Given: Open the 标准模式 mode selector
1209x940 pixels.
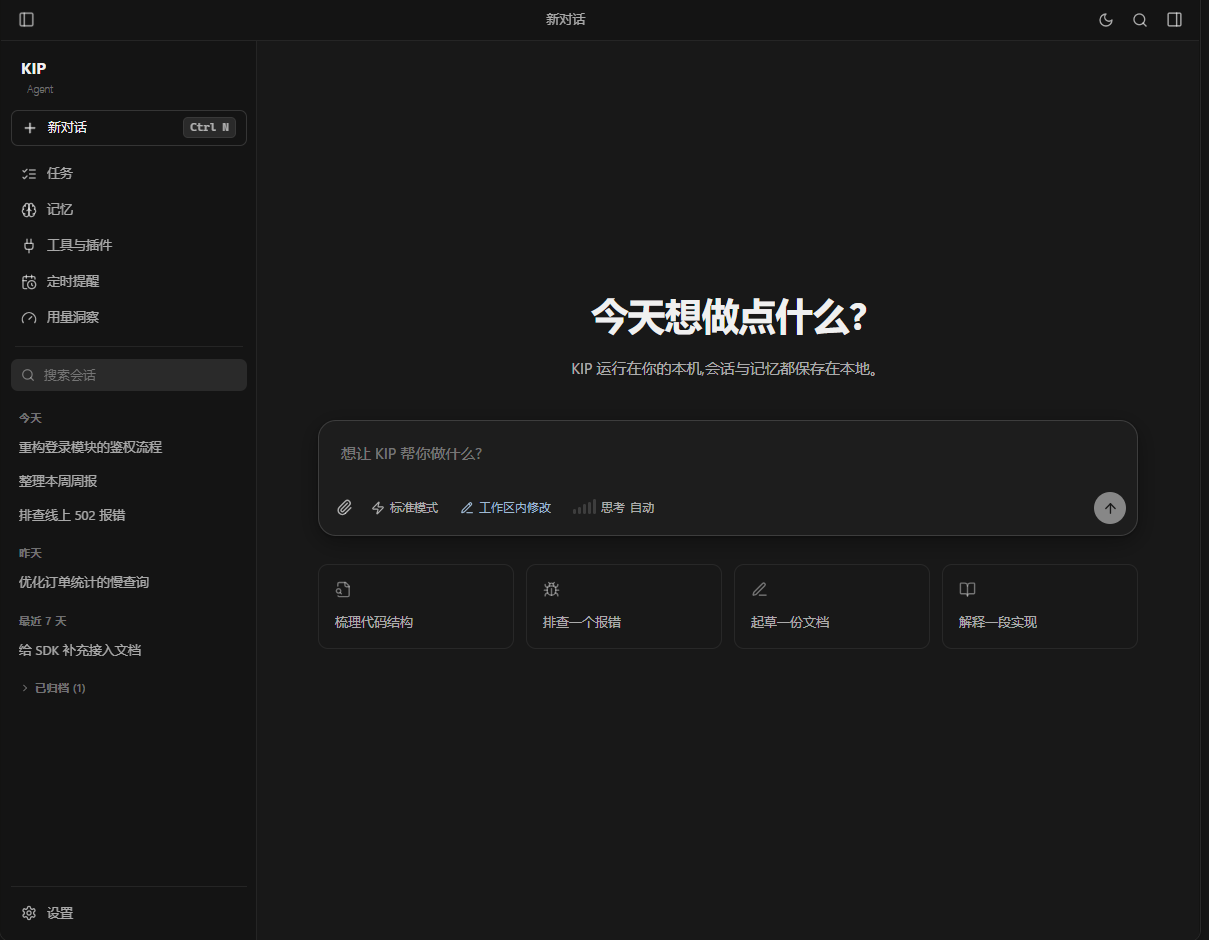Looking at the screenshot, I should 405,508.
